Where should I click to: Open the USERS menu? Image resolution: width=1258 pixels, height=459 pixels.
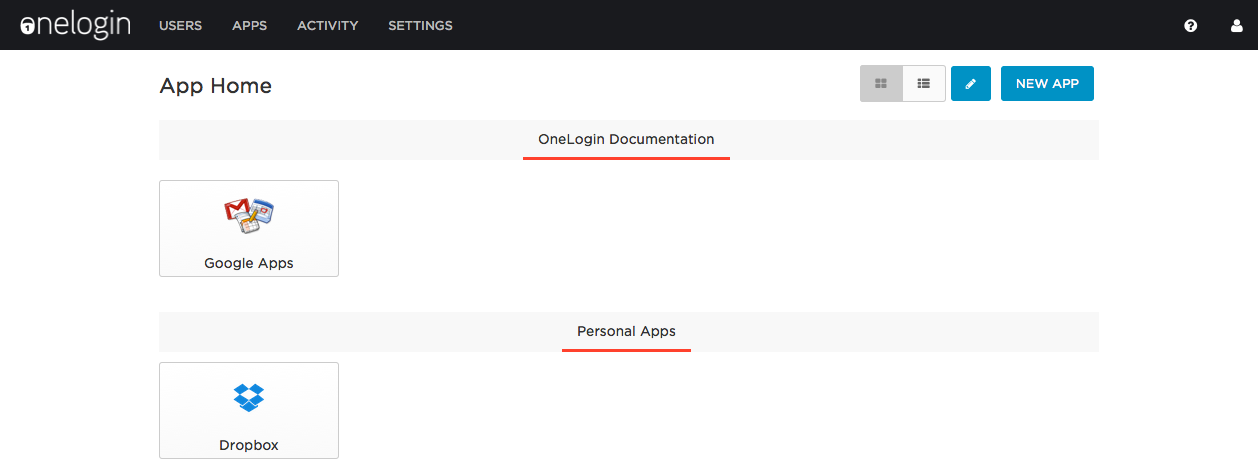point(180,26)
